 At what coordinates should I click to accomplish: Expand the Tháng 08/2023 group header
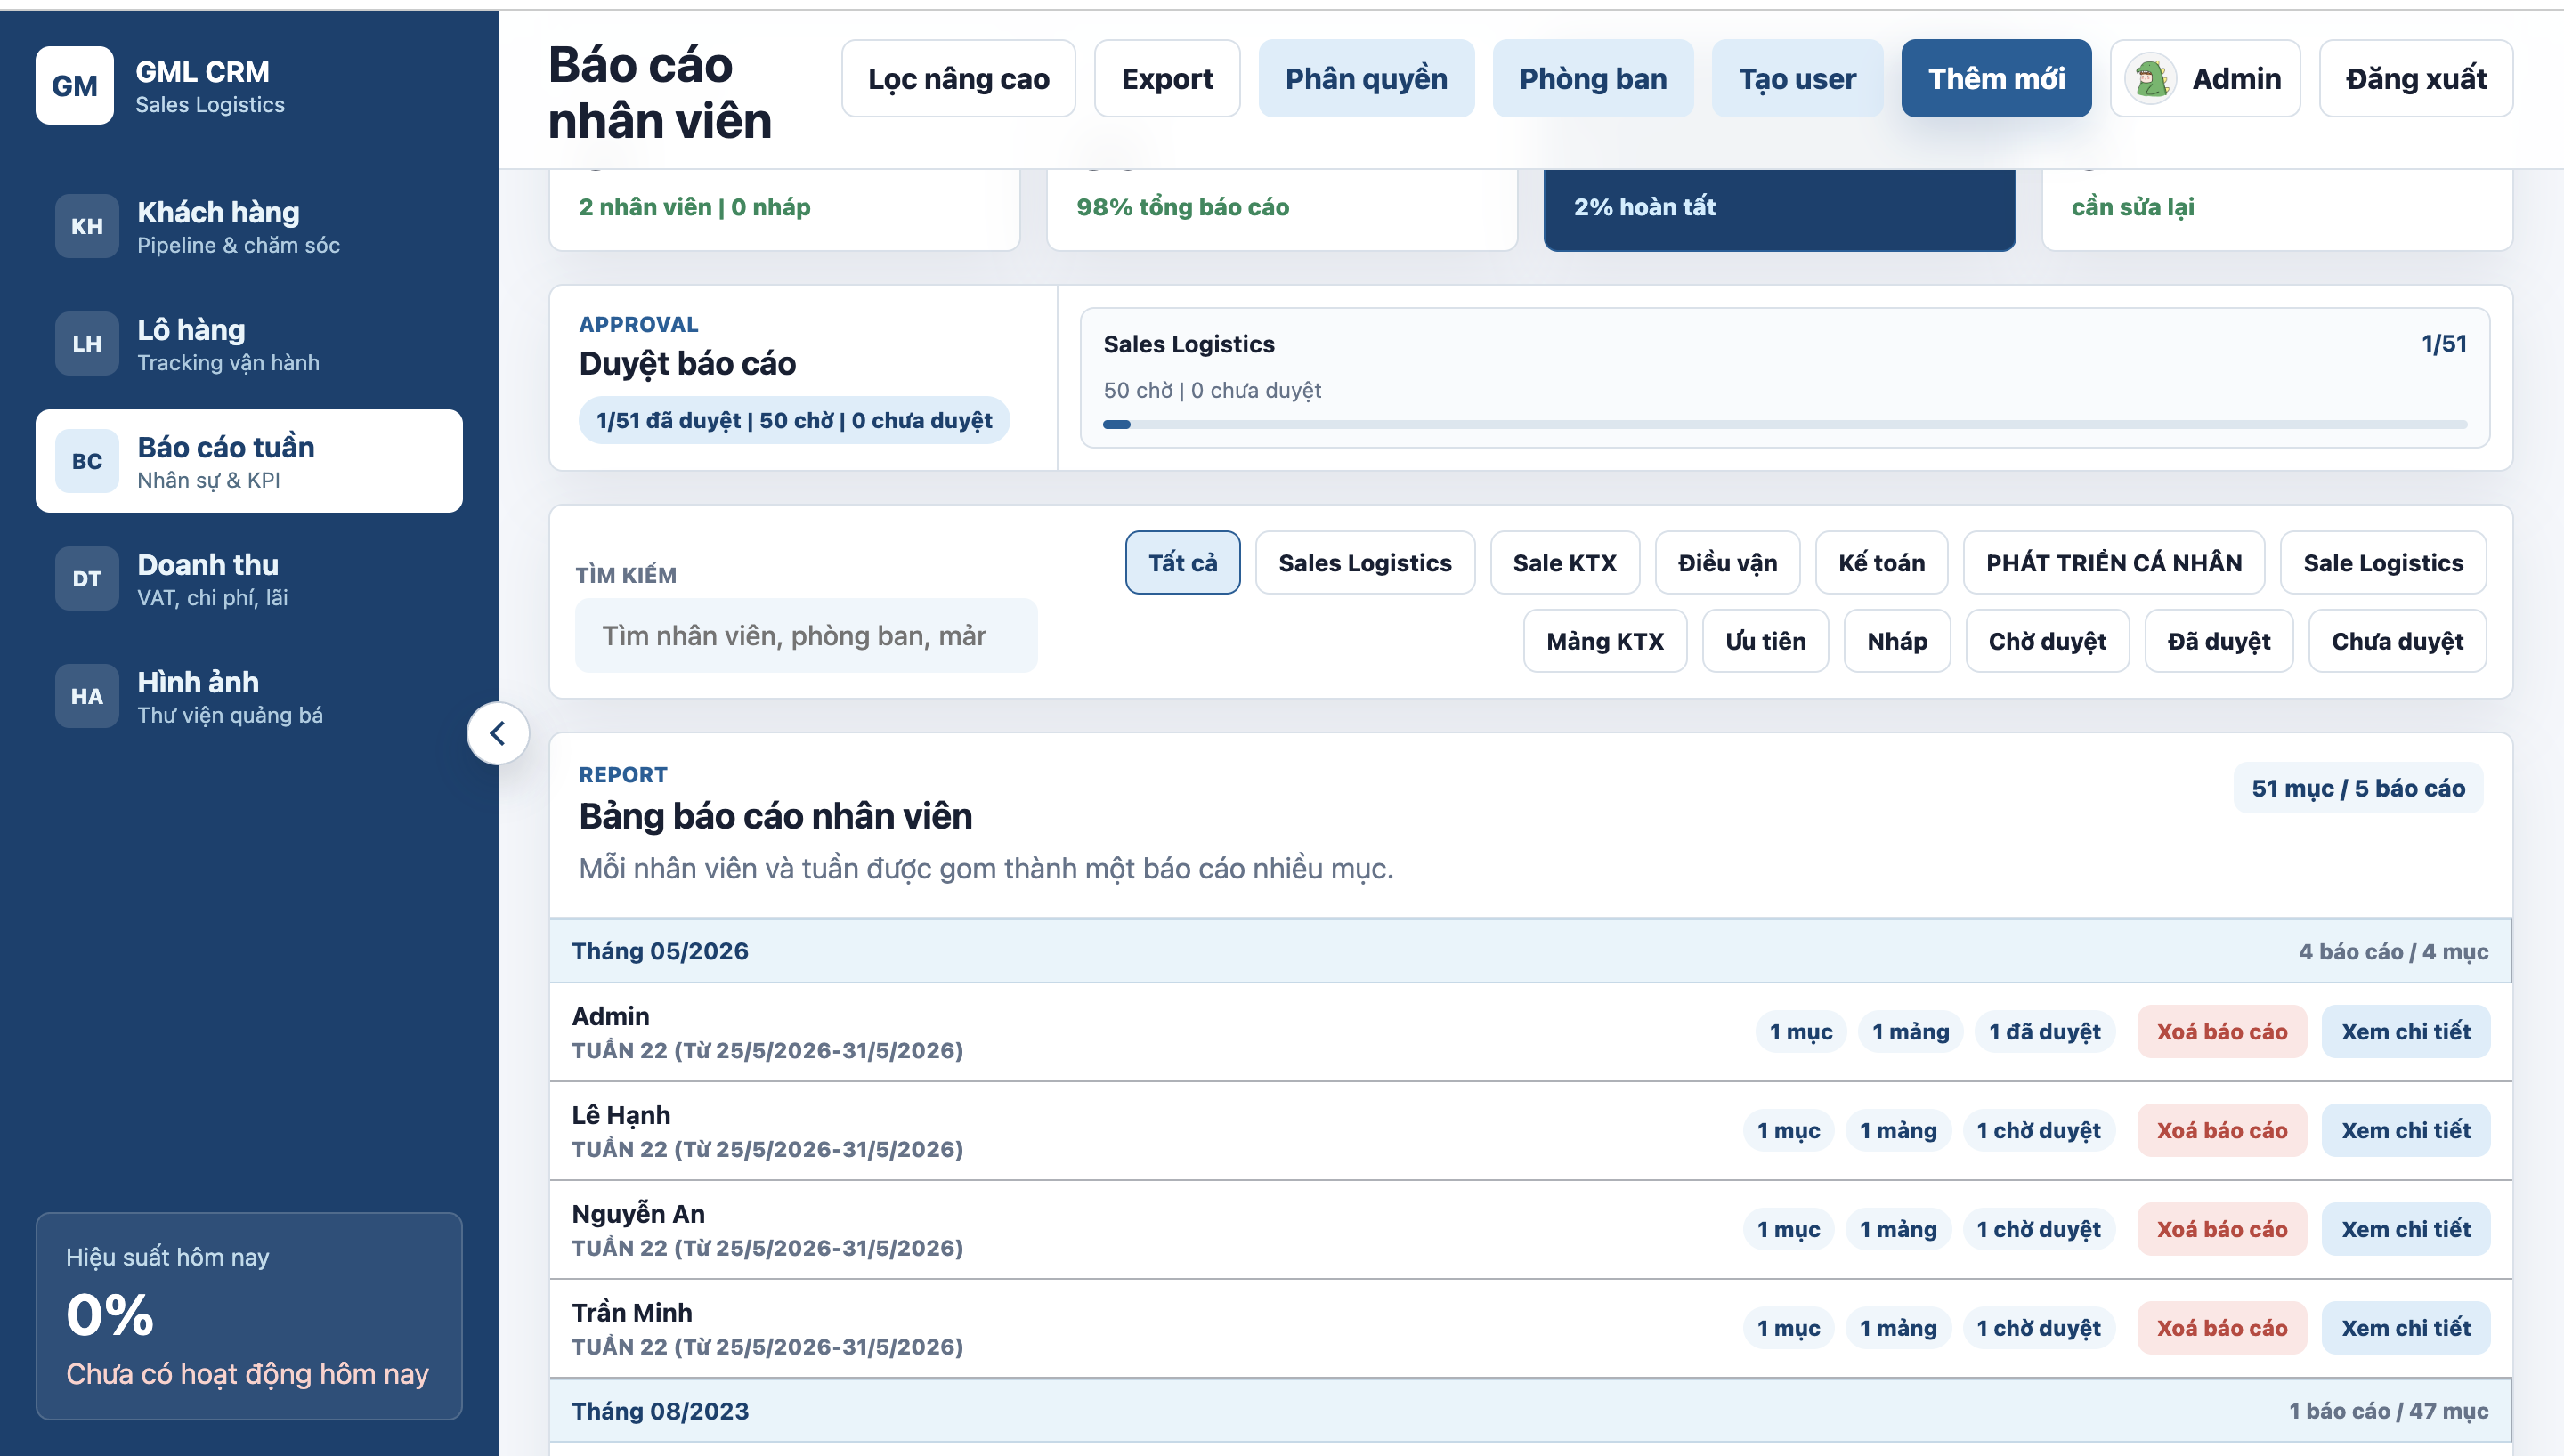[1530, 1412]
